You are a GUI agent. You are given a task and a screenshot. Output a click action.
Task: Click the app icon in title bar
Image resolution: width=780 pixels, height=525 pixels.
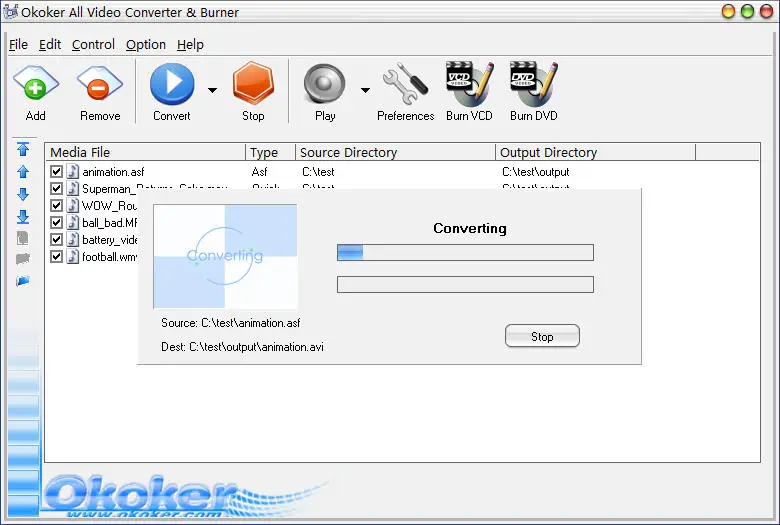(x=10, y=11)
